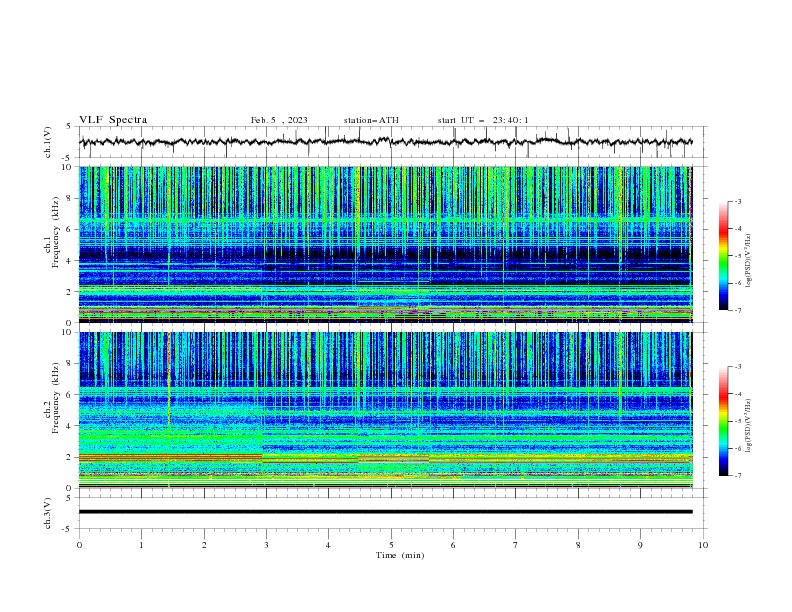The height and width of the screenshot is (612, 792).
Task: Click the date 'Feb. 5 , 2023'
Action: click(279, 120)
